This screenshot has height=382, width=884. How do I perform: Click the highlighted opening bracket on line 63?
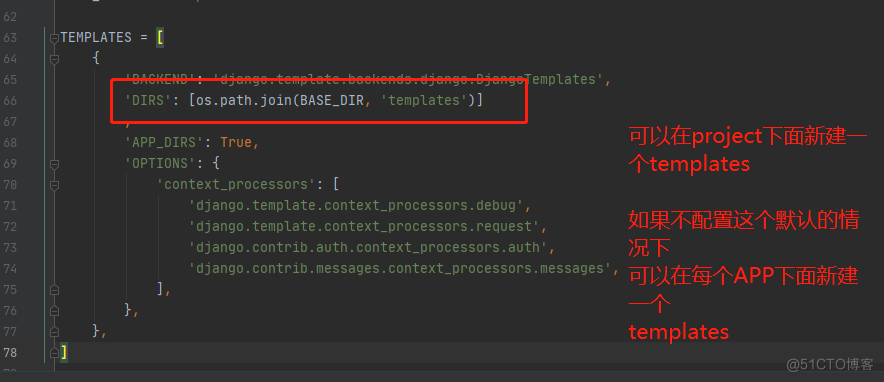coord(160,38)
